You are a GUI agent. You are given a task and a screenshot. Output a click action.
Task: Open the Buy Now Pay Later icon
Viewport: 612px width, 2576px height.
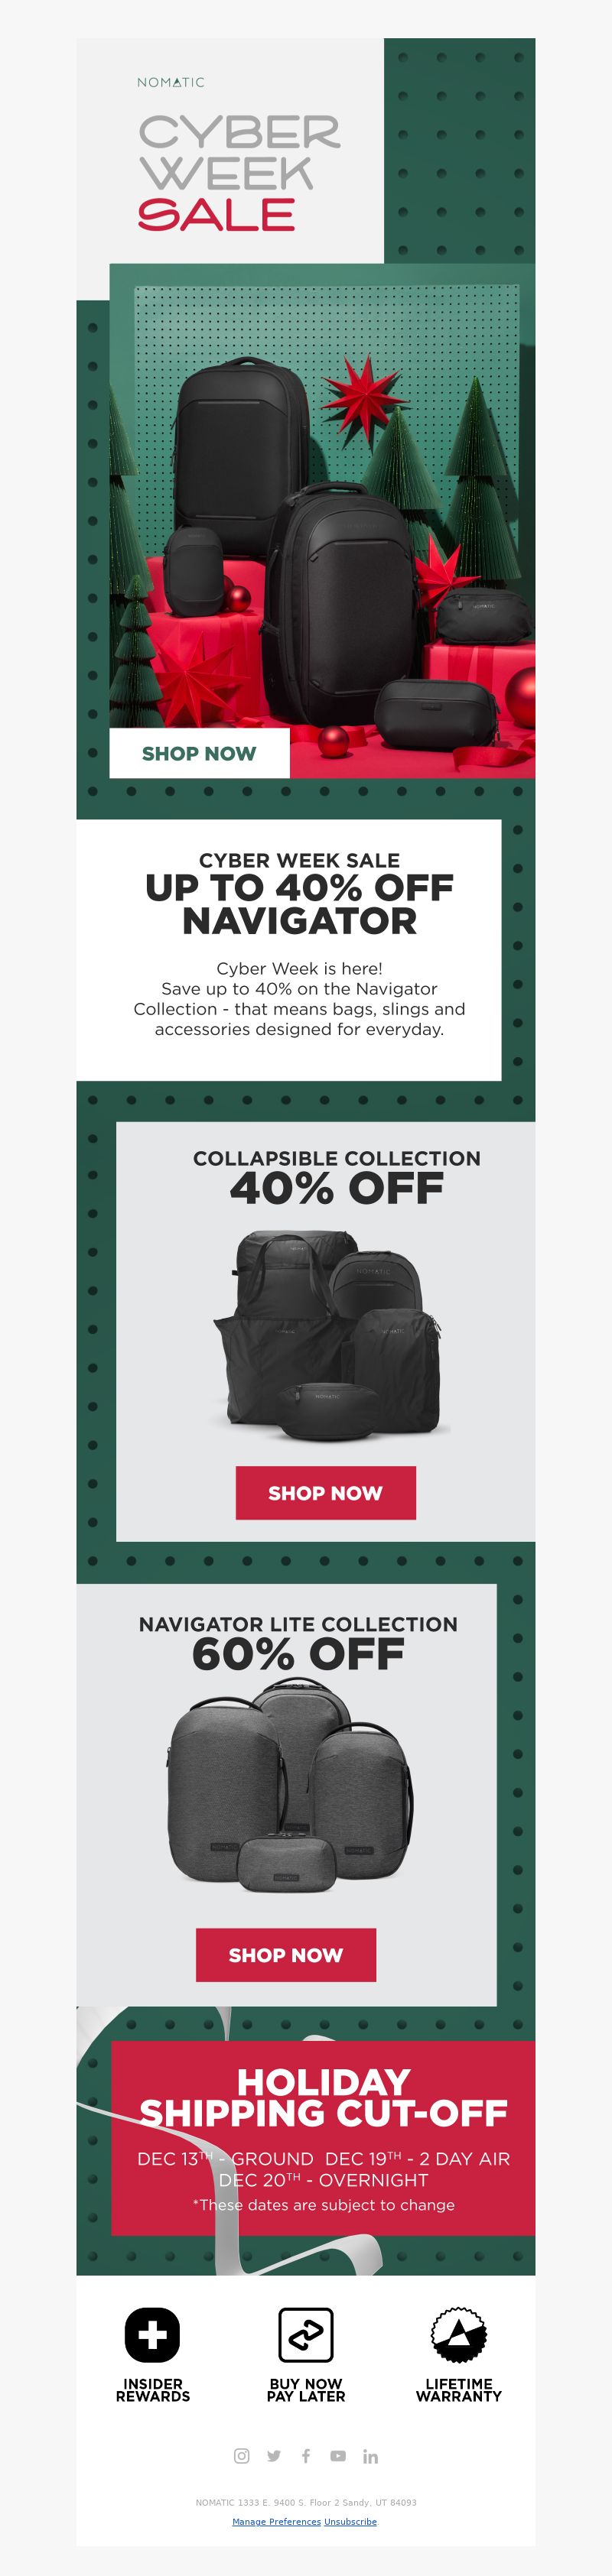[306, 2334]
